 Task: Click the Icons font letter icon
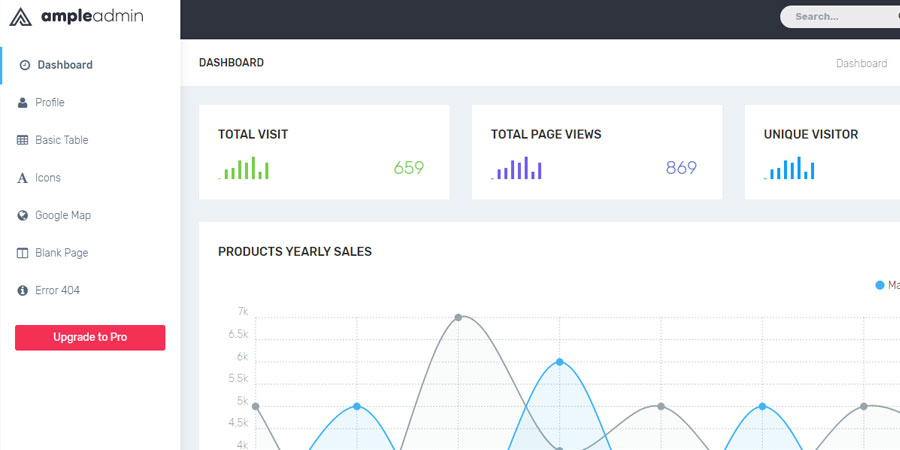point(22,178)
